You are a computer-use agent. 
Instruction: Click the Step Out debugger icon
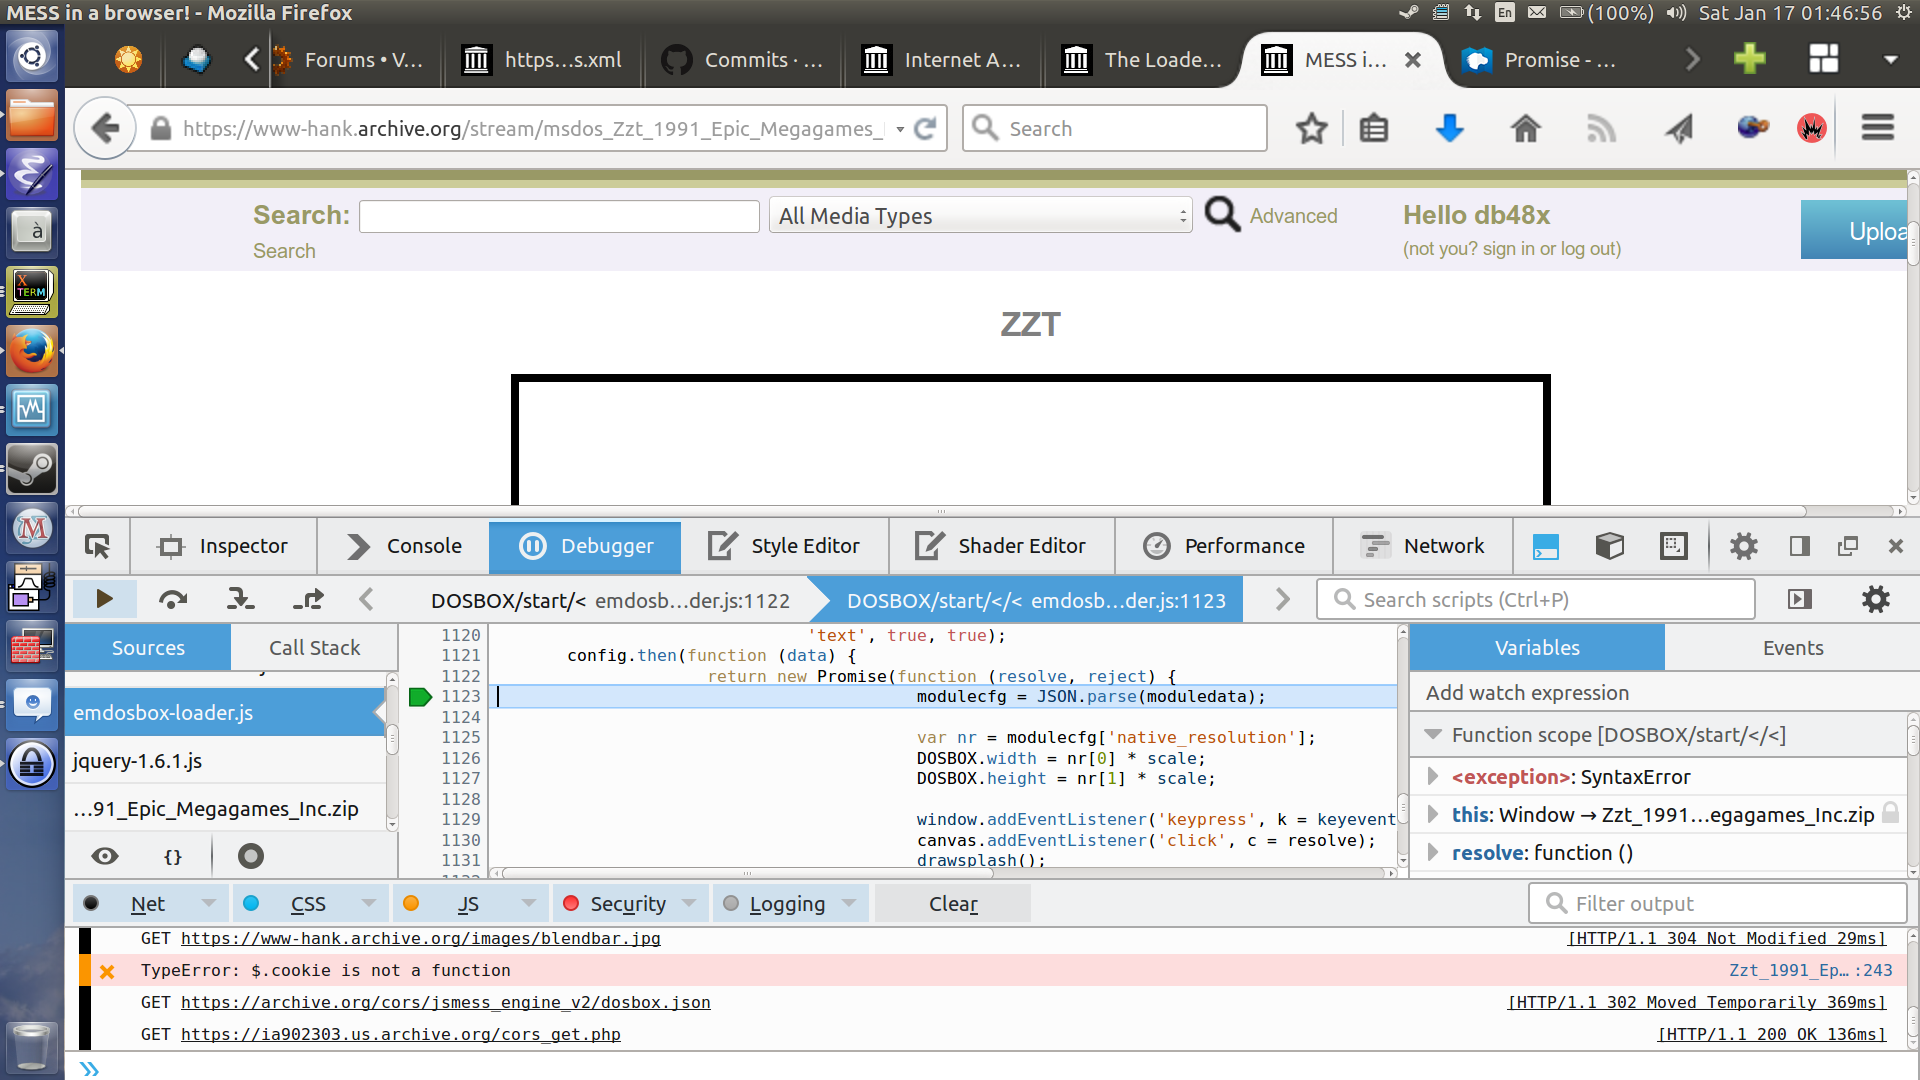pyautogui.click(x=308, y=599)
